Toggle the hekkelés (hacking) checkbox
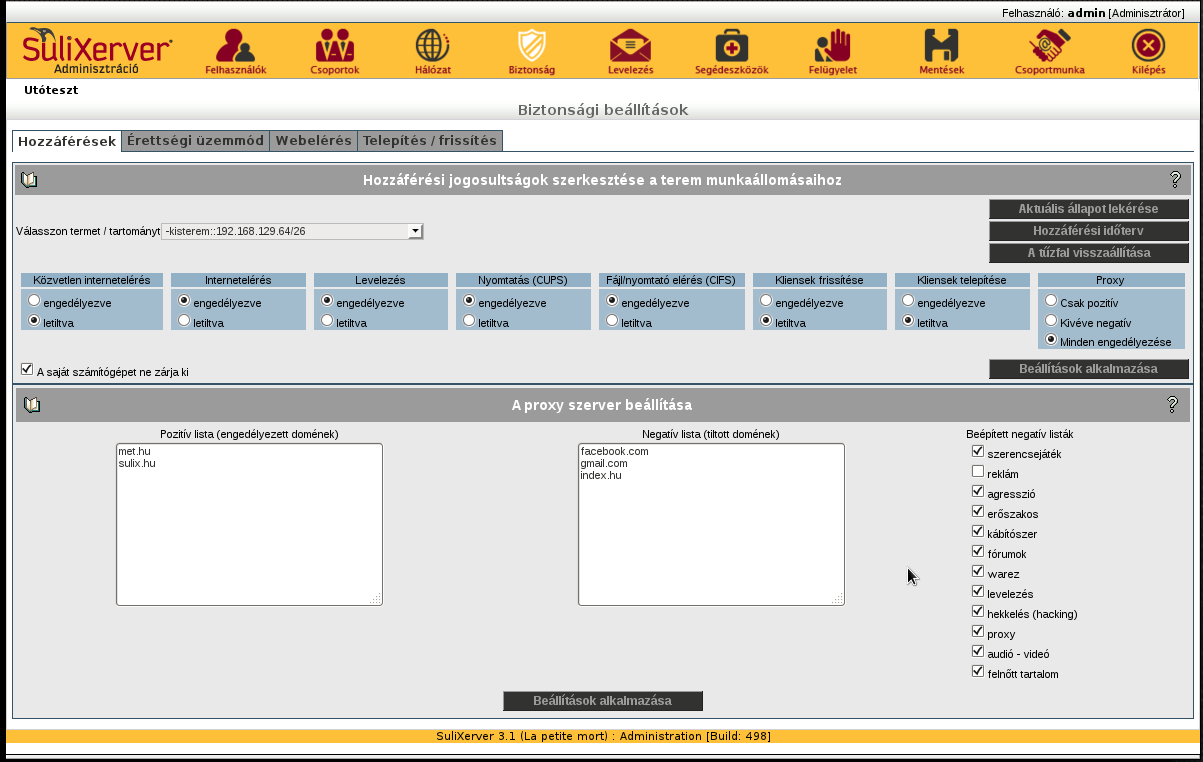The width and height of the screenshot is (1203, 762). click(978, 612)
